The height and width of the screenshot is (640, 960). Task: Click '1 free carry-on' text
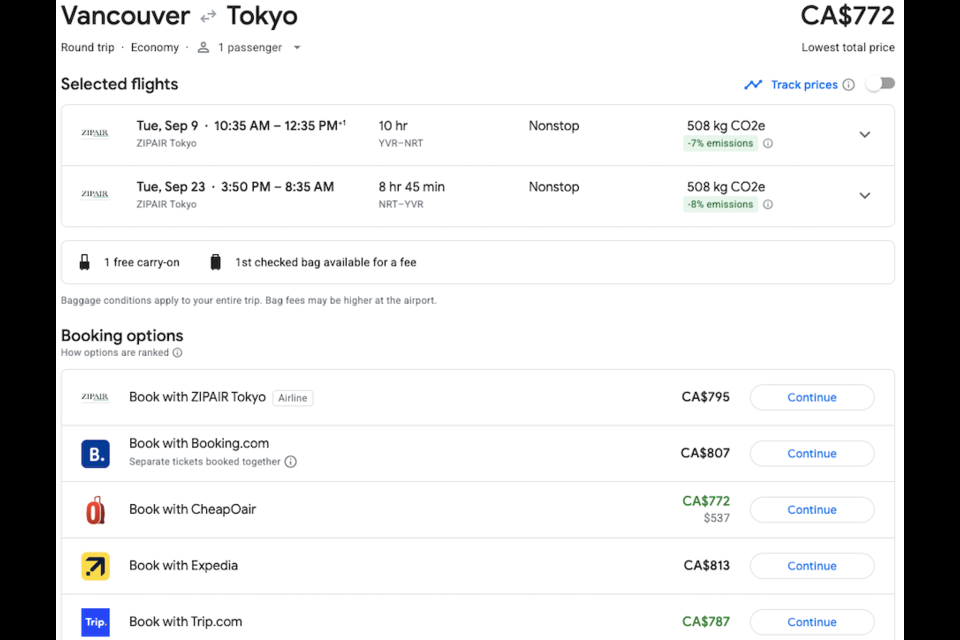tap(142, 262)
